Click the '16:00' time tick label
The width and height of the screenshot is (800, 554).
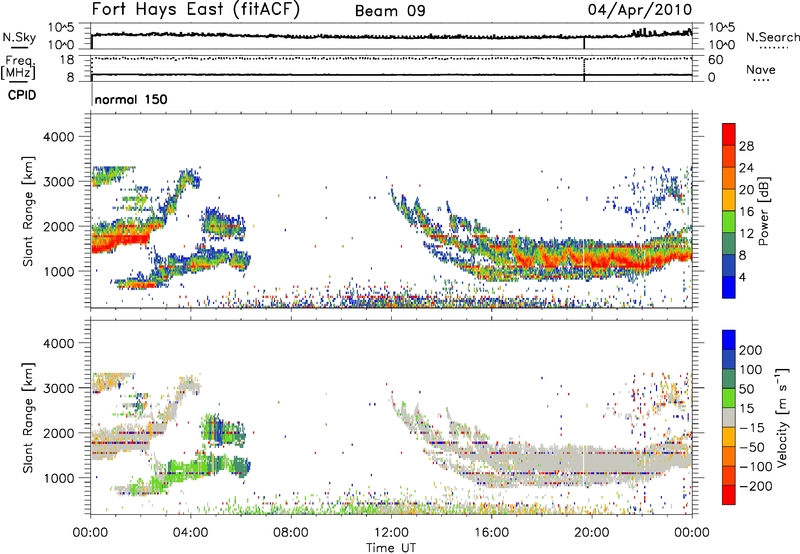click(x=491, y=533)
